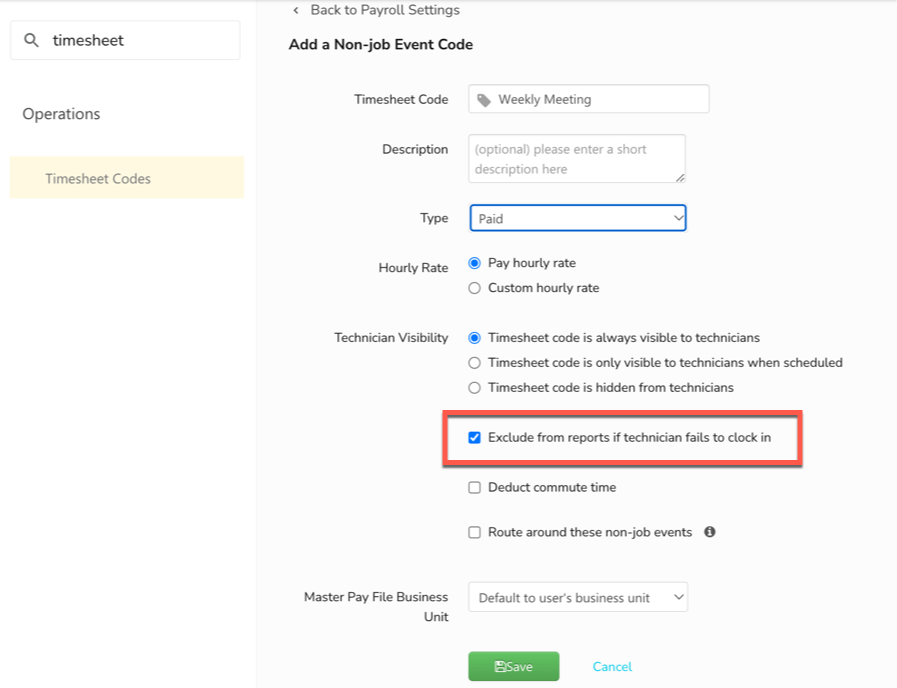Uncheck Exclude from reports if technician fails to clock in

(475, 437)
